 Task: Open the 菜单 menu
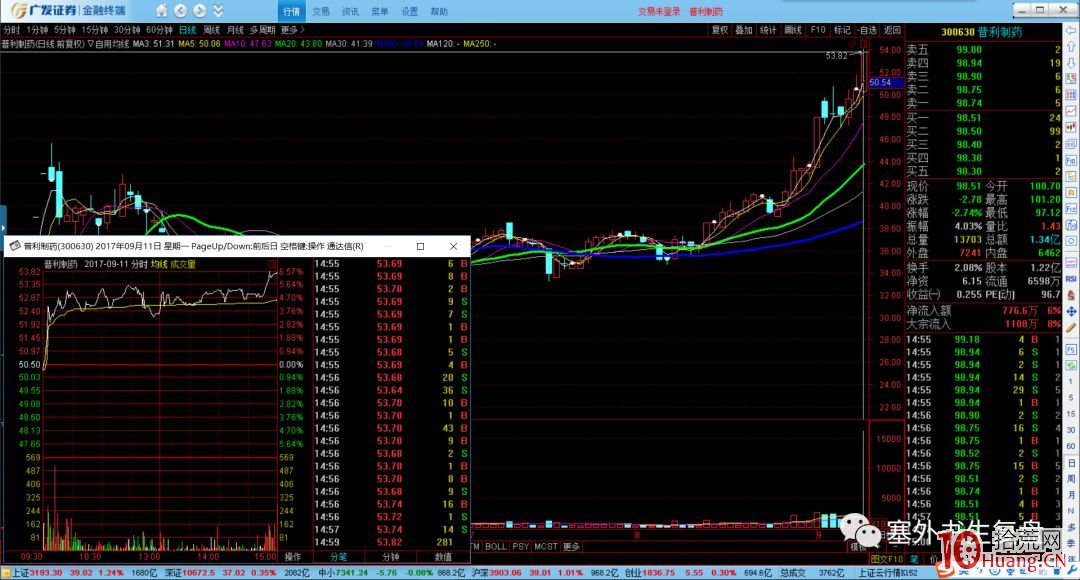380,12
